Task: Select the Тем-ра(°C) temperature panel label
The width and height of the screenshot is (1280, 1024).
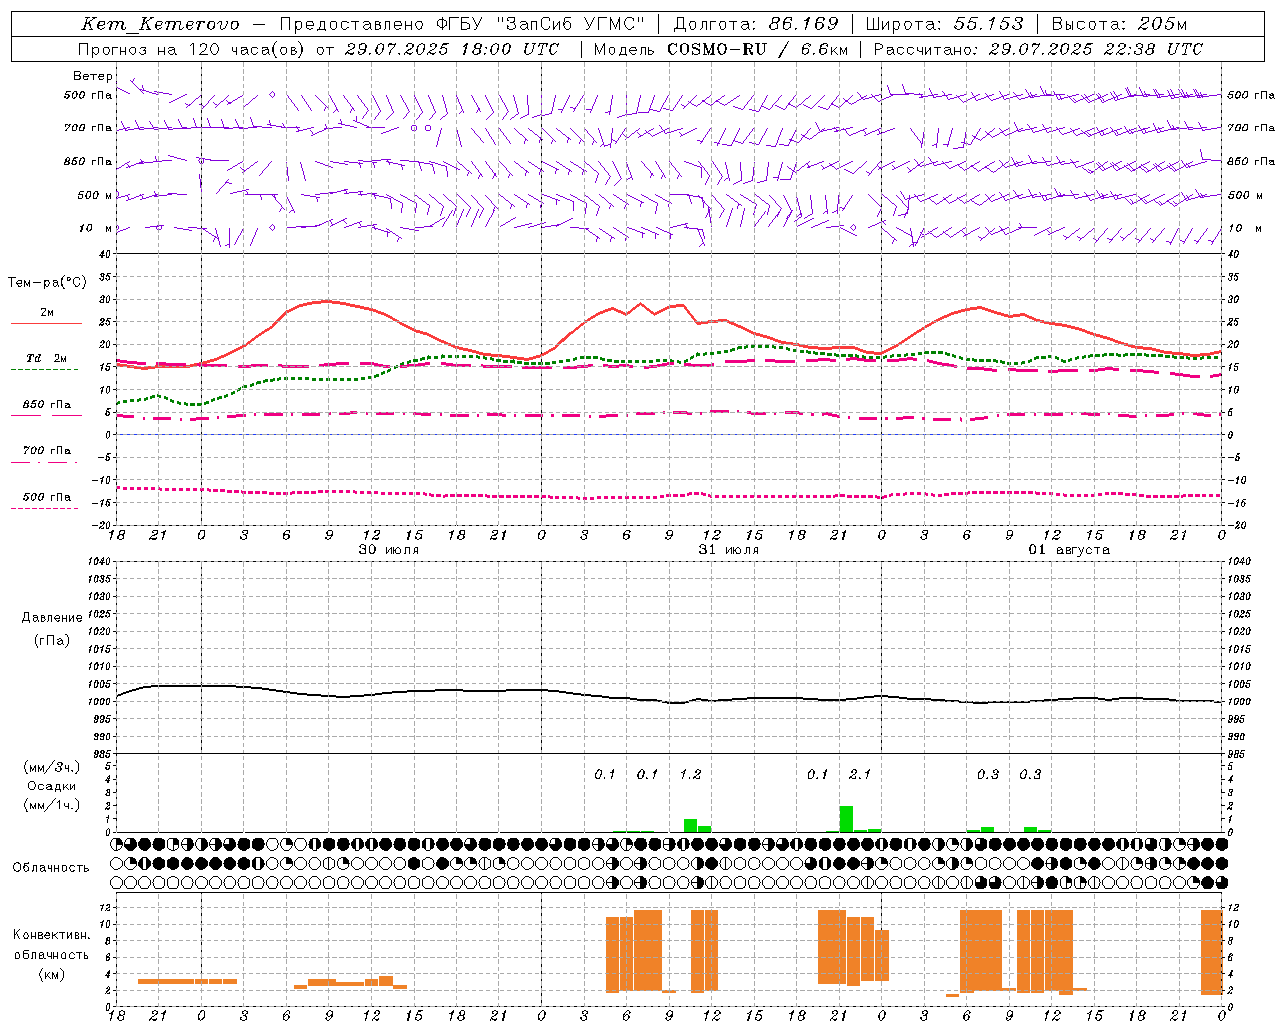Action: [47, 283]
